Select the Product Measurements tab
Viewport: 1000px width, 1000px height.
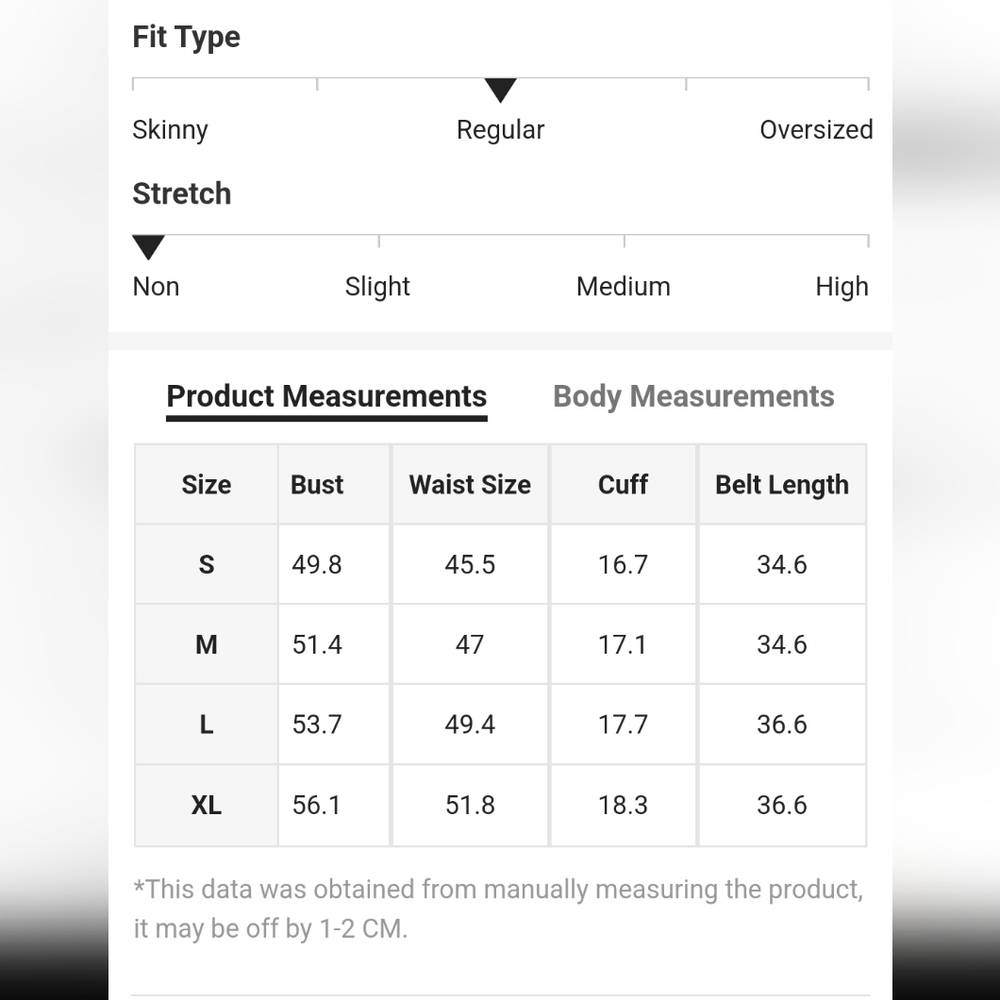coord(327,399)
